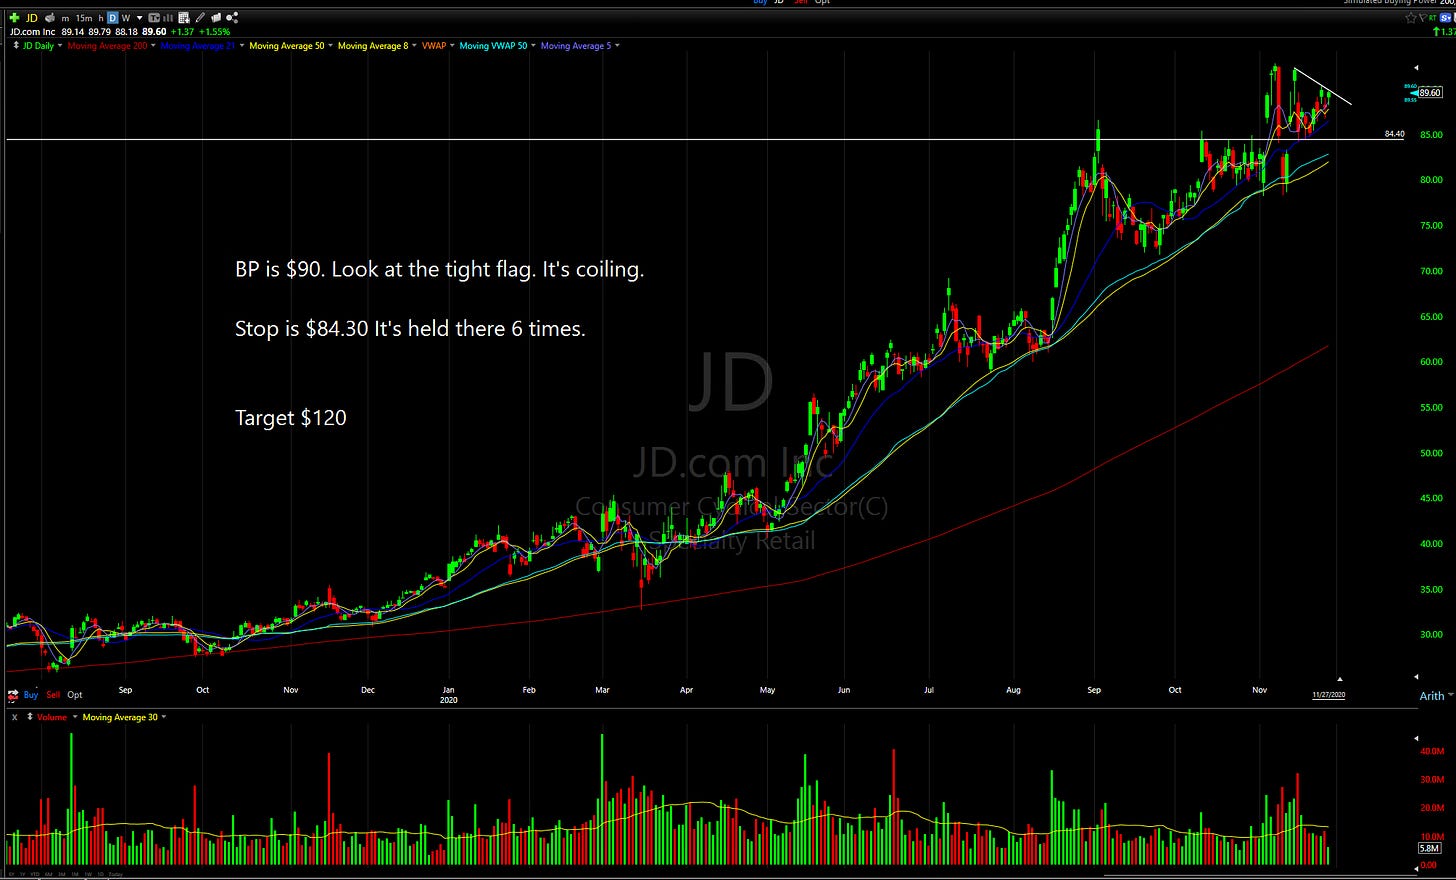
Task: Click the text template (T) toolbar icon
Action: (x=154, y=18)
